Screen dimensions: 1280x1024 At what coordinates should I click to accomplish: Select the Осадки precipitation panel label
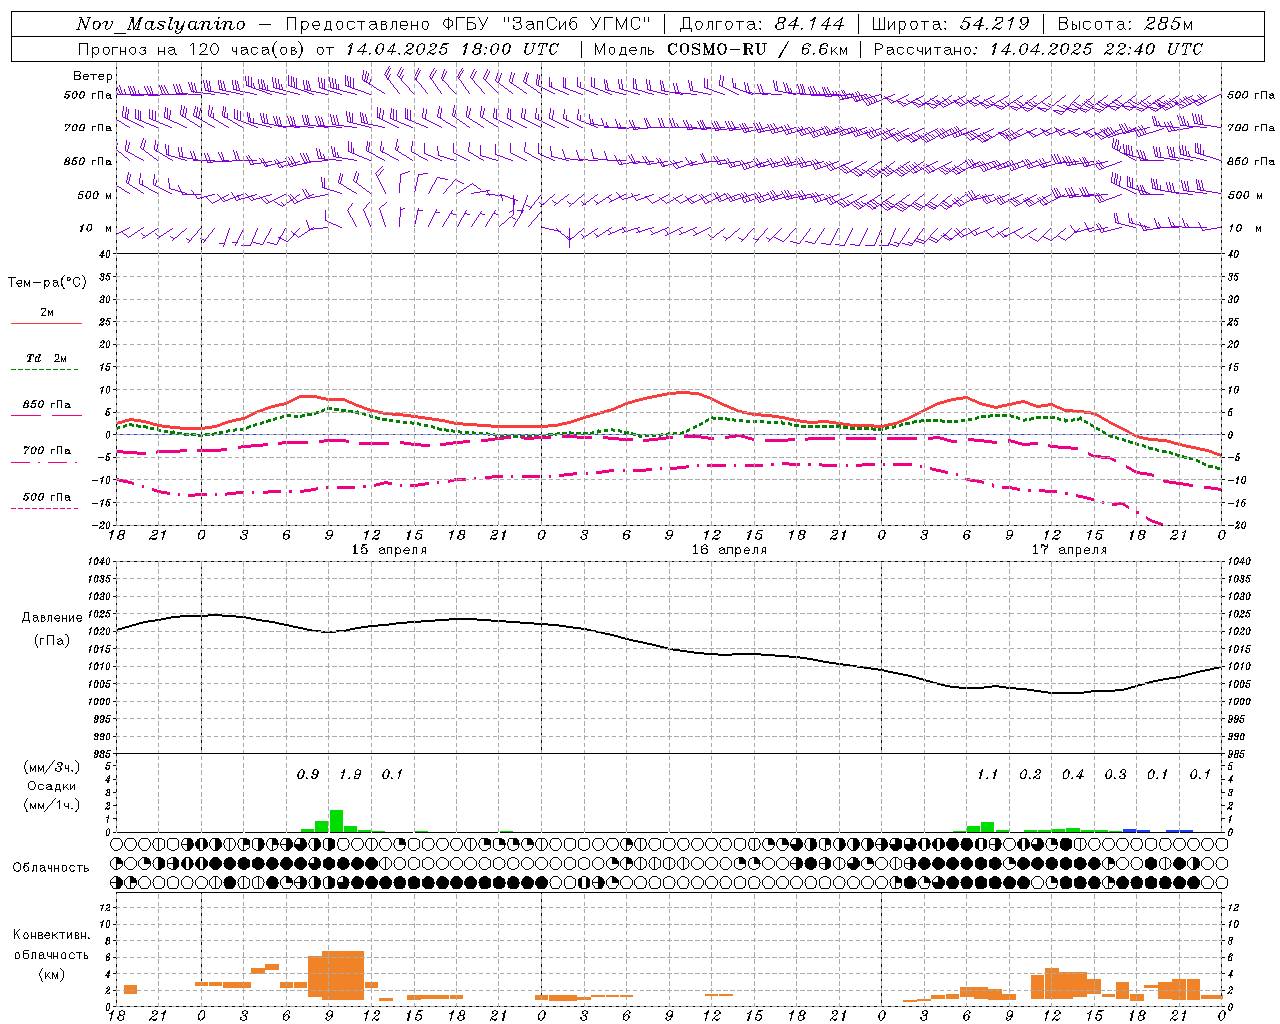51,786
